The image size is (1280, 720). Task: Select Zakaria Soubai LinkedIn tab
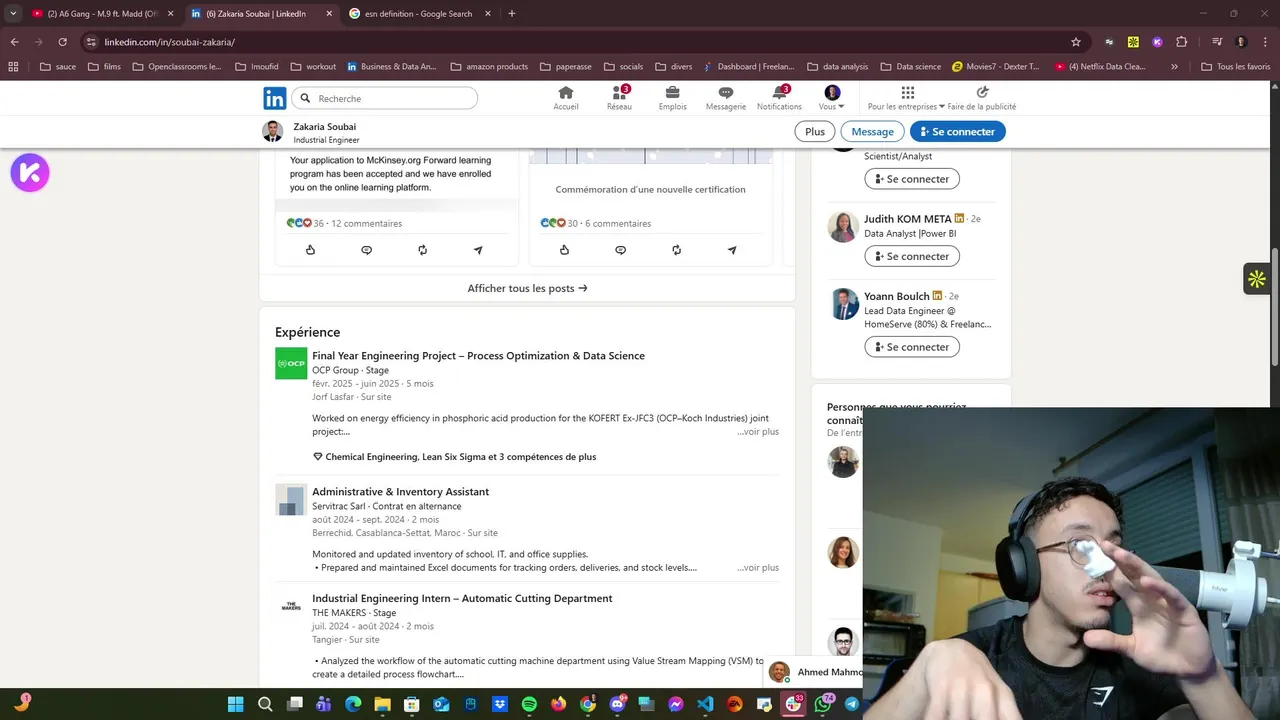tap(262, 14)
